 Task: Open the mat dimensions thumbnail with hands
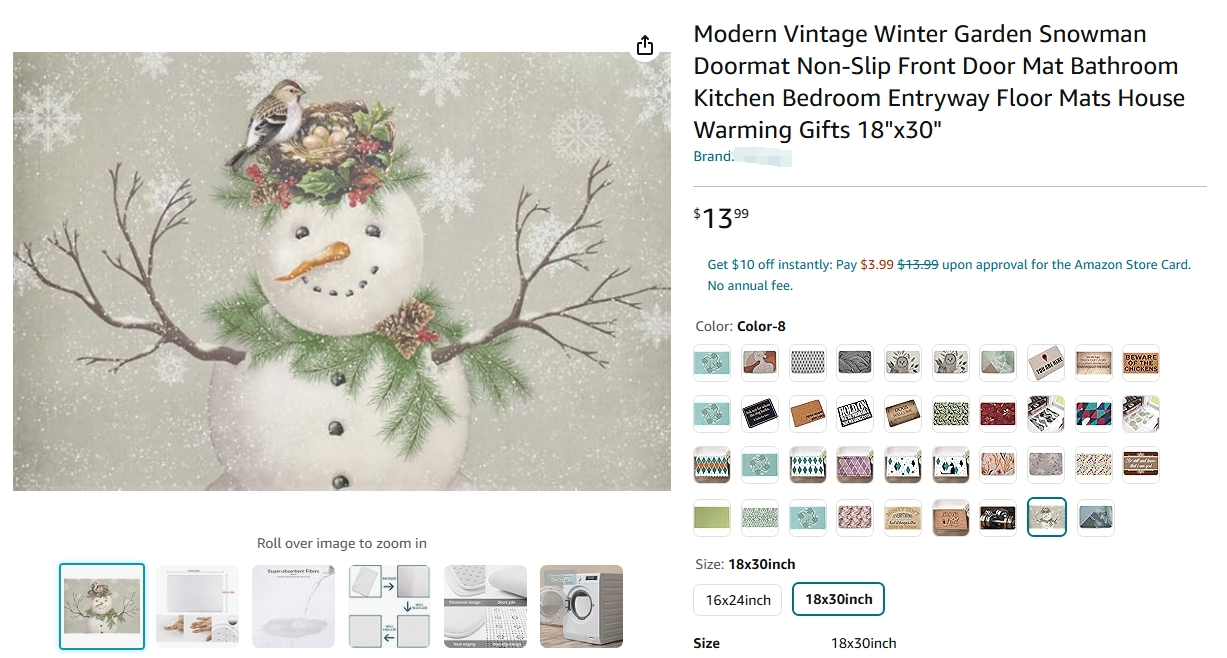pyautogui.click(x=197, y=606)
